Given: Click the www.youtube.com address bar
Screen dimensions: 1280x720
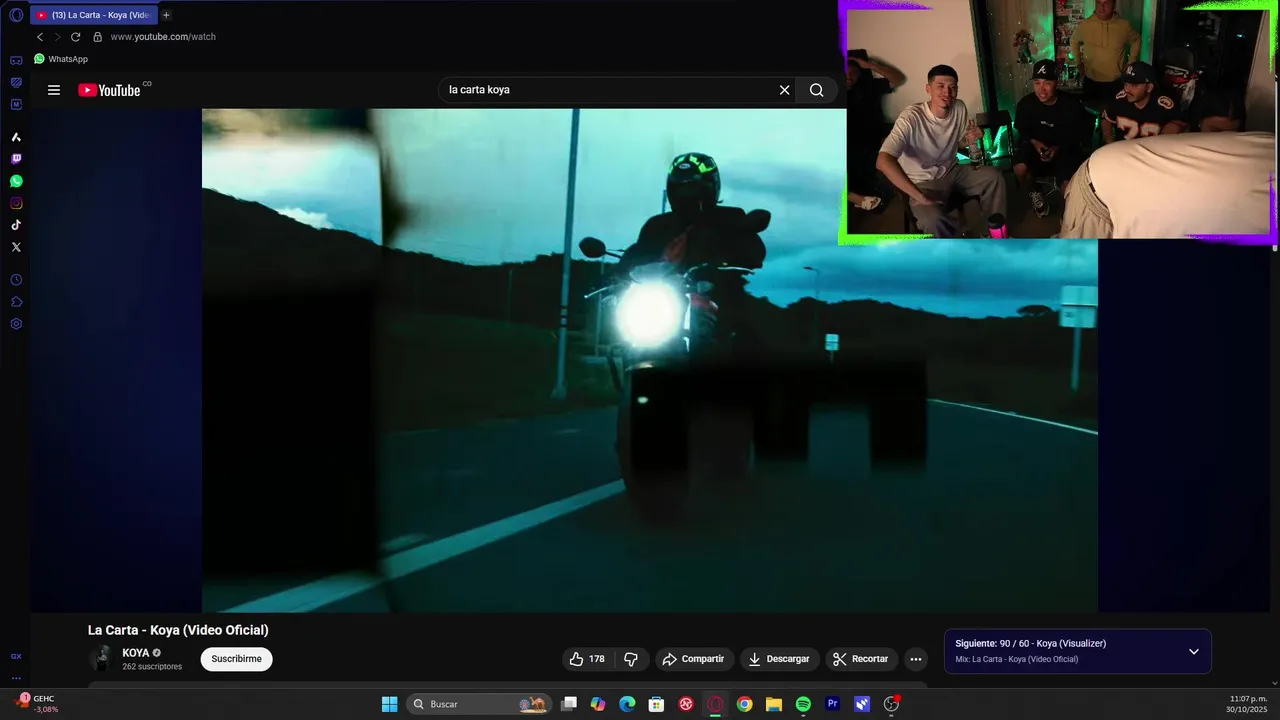Looking at the screenshot, I should coord(163,37).
